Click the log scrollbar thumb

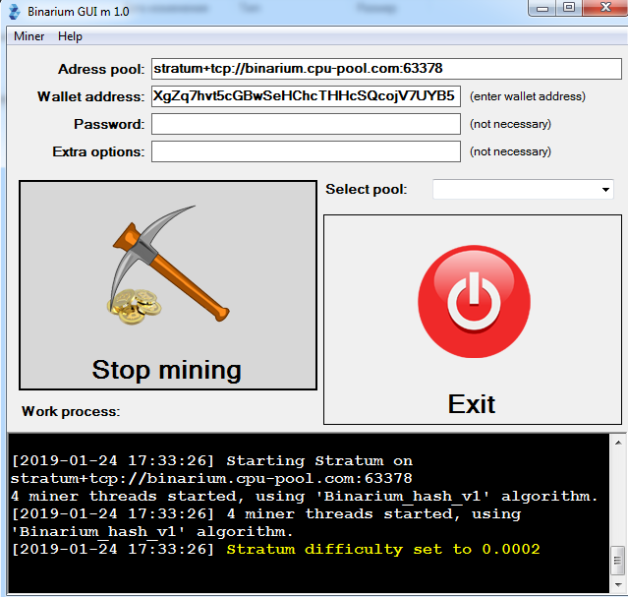pos(618,561)
